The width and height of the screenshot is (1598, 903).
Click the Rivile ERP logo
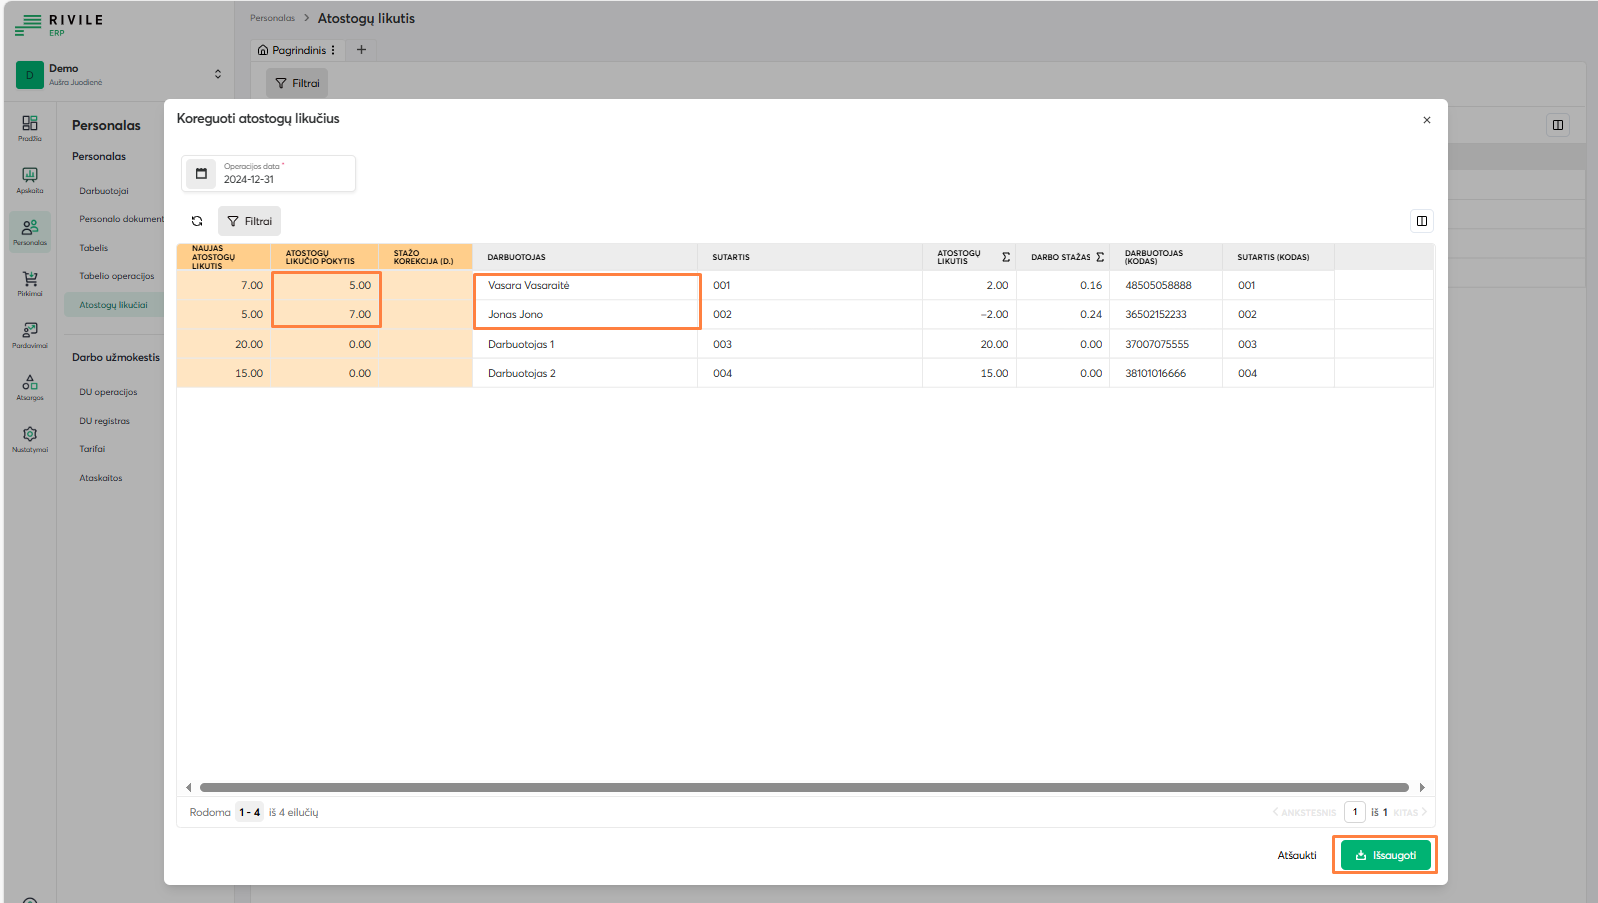coord(59,24)
